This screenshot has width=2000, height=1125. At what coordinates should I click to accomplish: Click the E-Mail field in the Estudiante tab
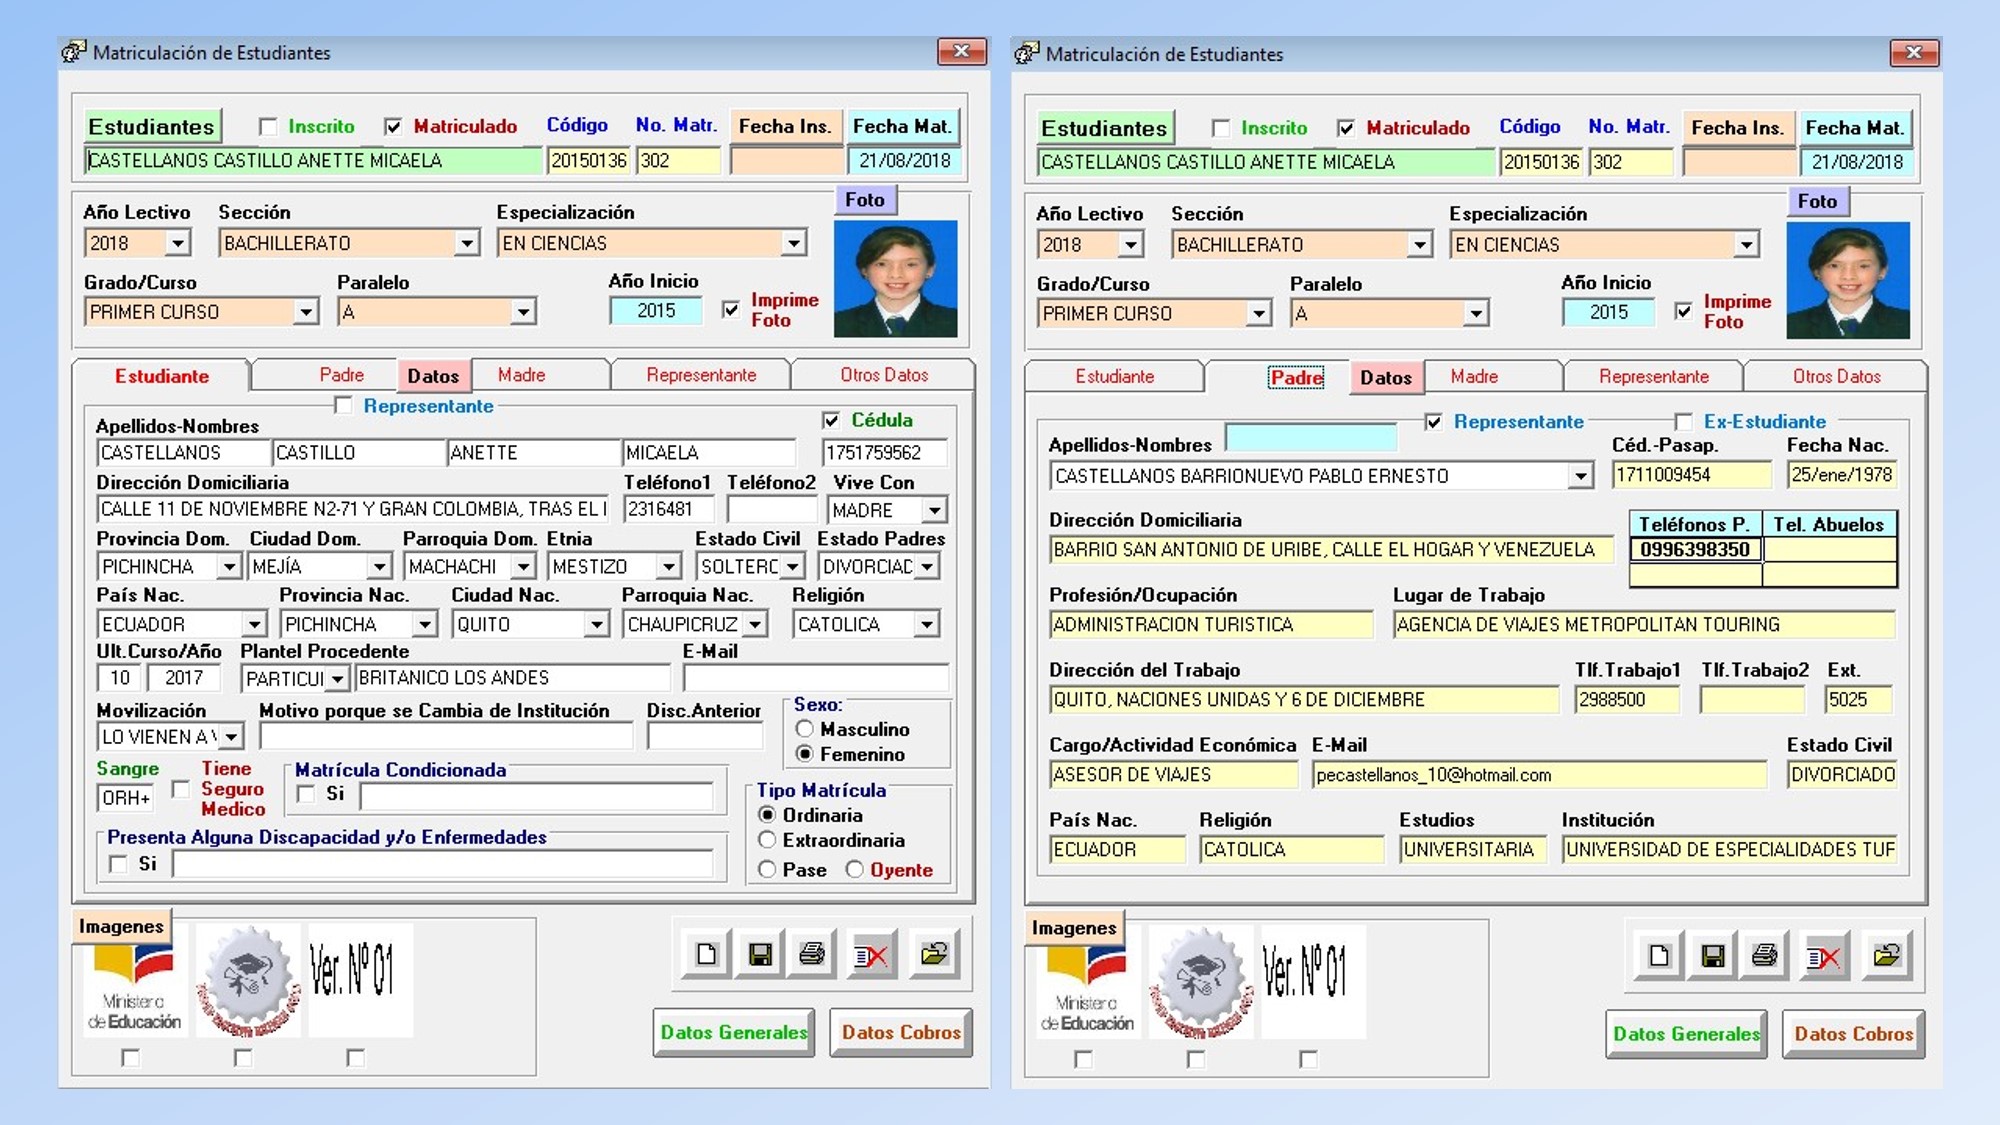pyautogui.click(x=815, y=678)
